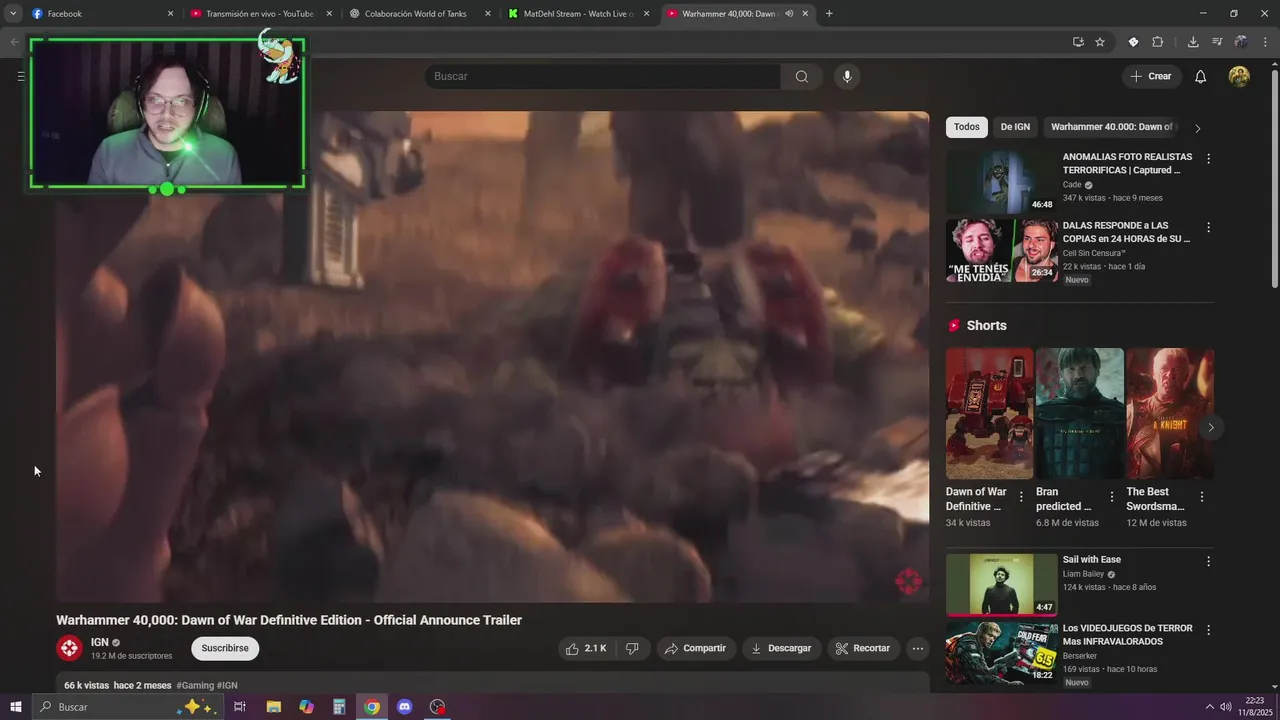Click the taskbar volume speaker icon
Viewport: 1280px width, 720px height.
(1227, 707)
